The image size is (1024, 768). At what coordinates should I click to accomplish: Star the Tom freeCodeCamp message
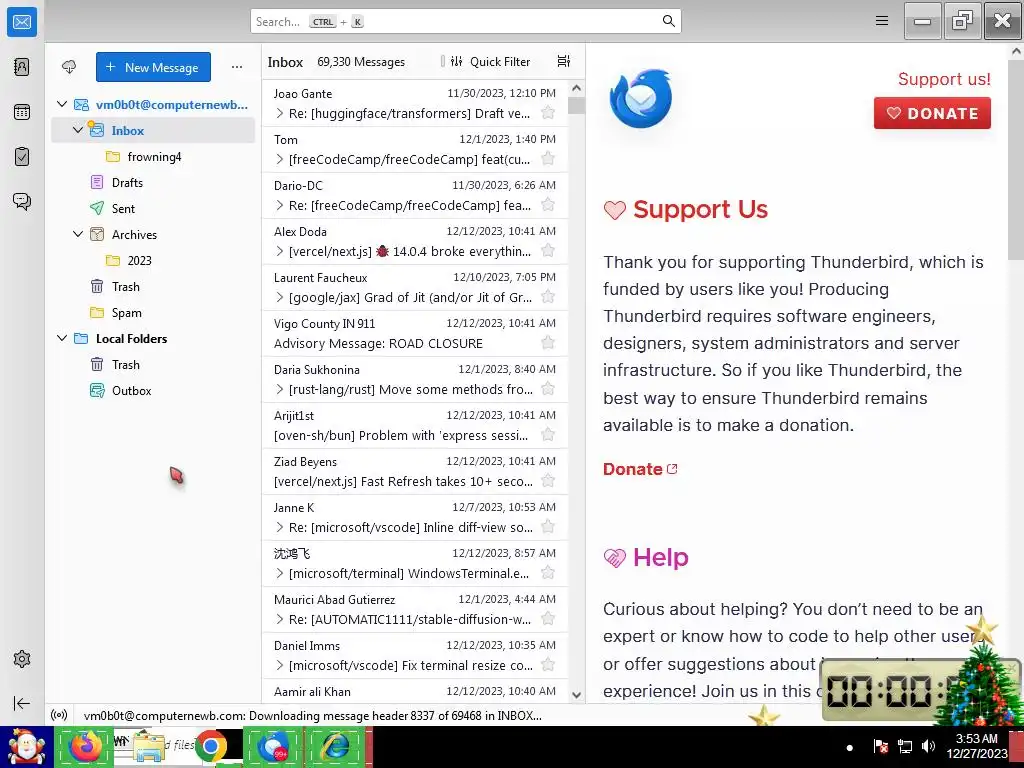coord(548,159)
